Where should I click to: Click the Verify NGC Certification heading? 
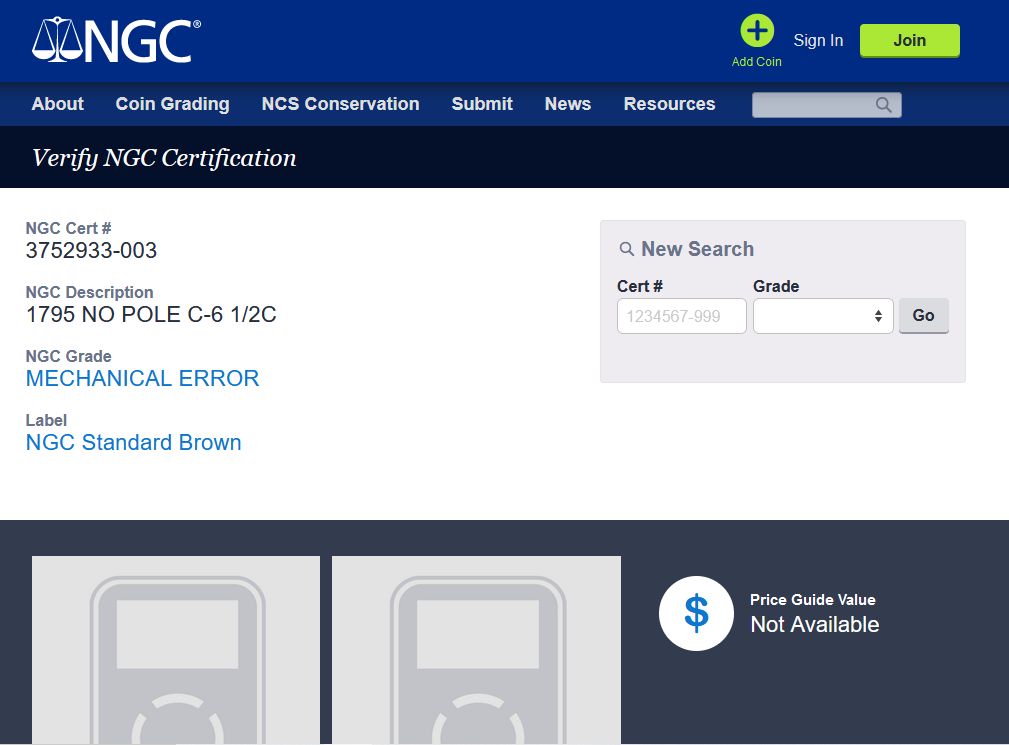coord(164,158)
